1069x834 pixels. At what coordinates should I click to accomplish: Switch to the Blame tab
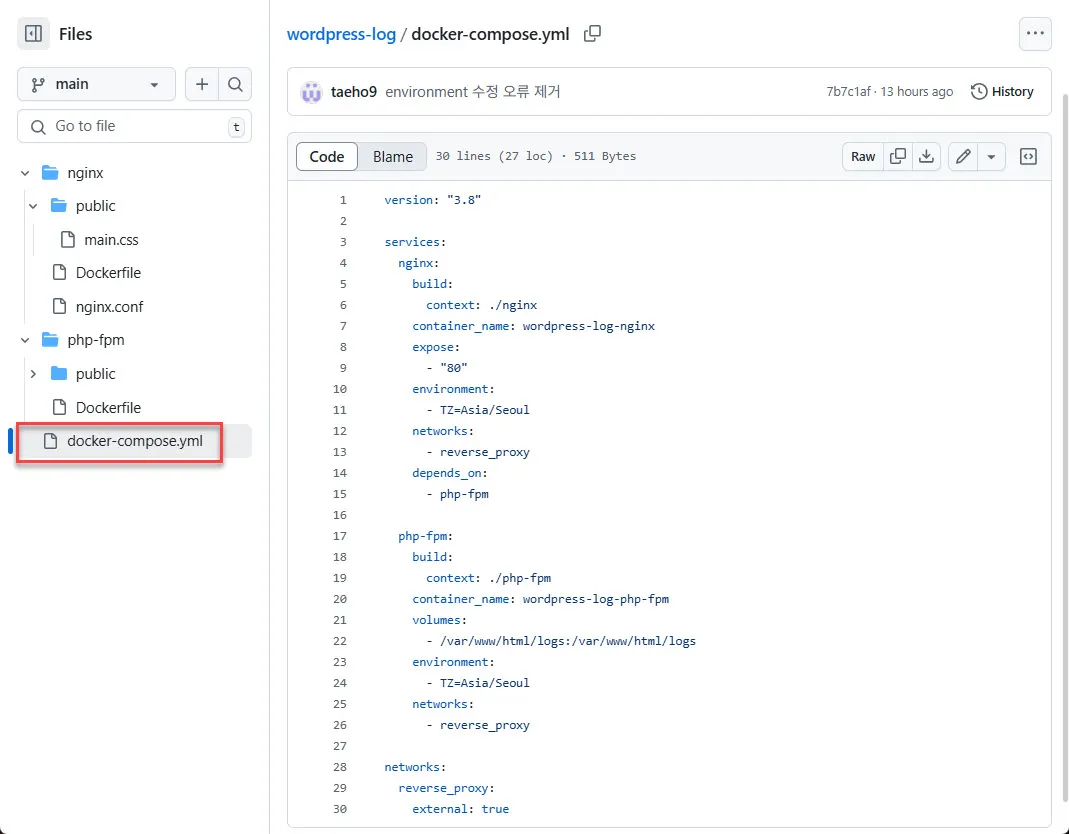pyautogui.click(x=393, y=156)
